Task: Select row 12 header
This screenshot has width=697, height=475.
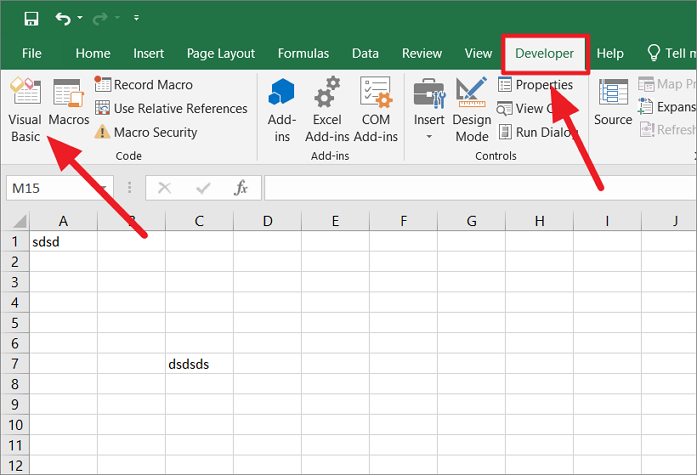Action: [x=15, y=465]
